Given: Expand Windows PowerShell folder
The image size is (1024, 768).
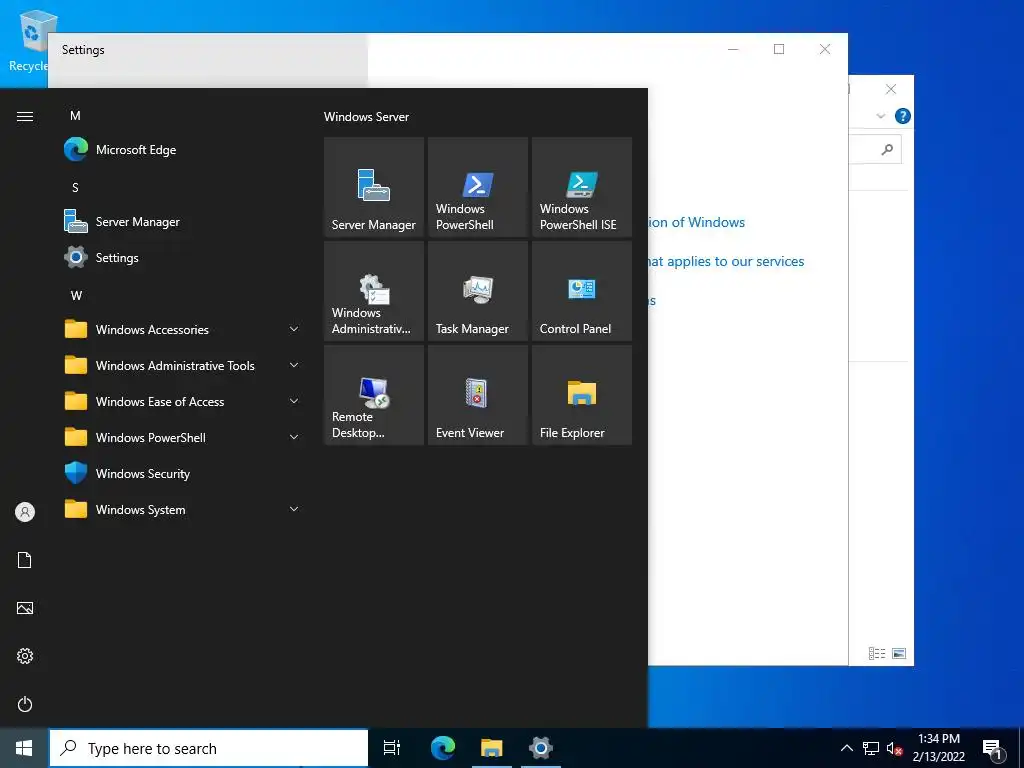Looking at the screenshot, I should (183, 438).
